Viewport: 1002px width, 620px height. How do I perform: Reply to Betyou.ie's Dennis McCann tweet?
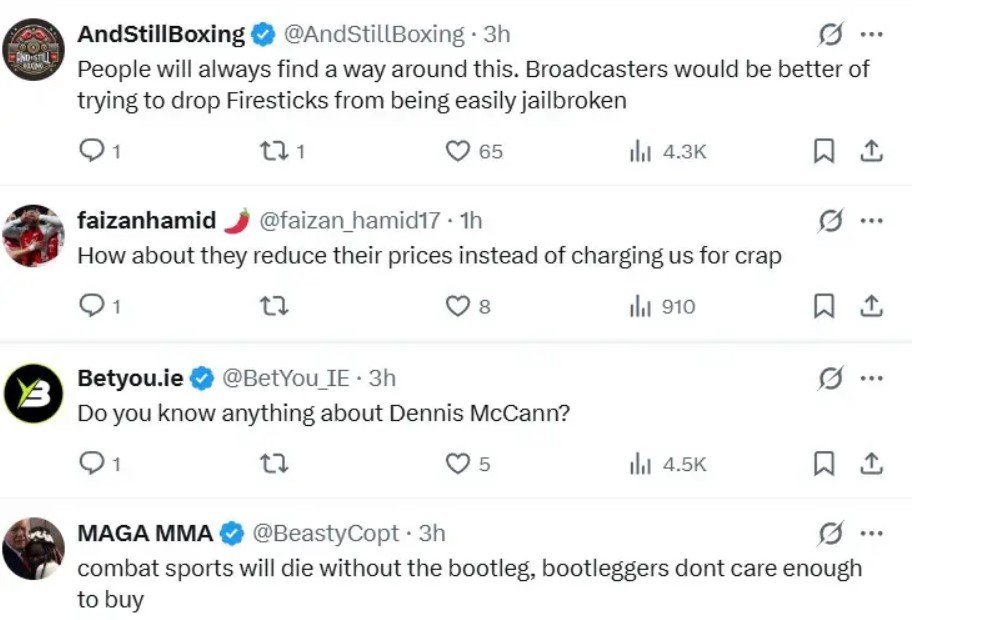pos(91,464)
